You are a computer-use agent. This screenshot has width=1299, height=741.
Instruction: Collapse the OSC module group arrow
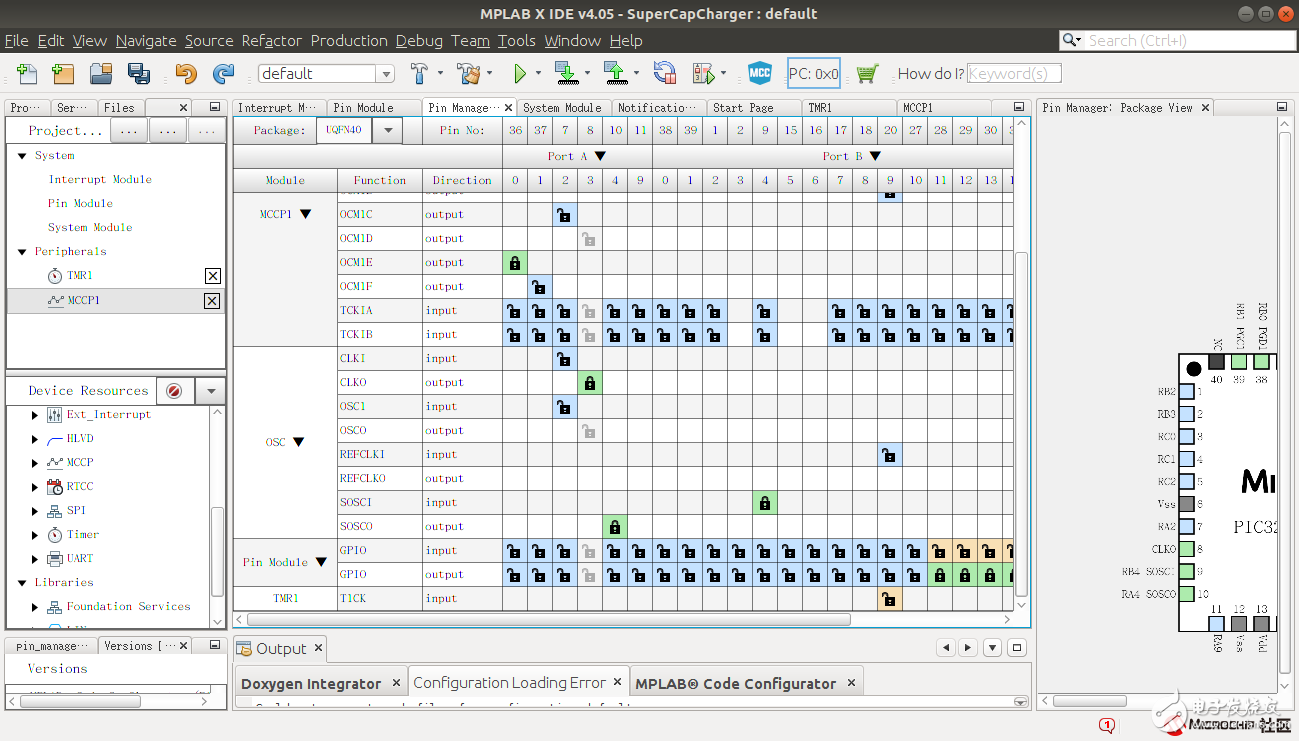click(298, 442)
